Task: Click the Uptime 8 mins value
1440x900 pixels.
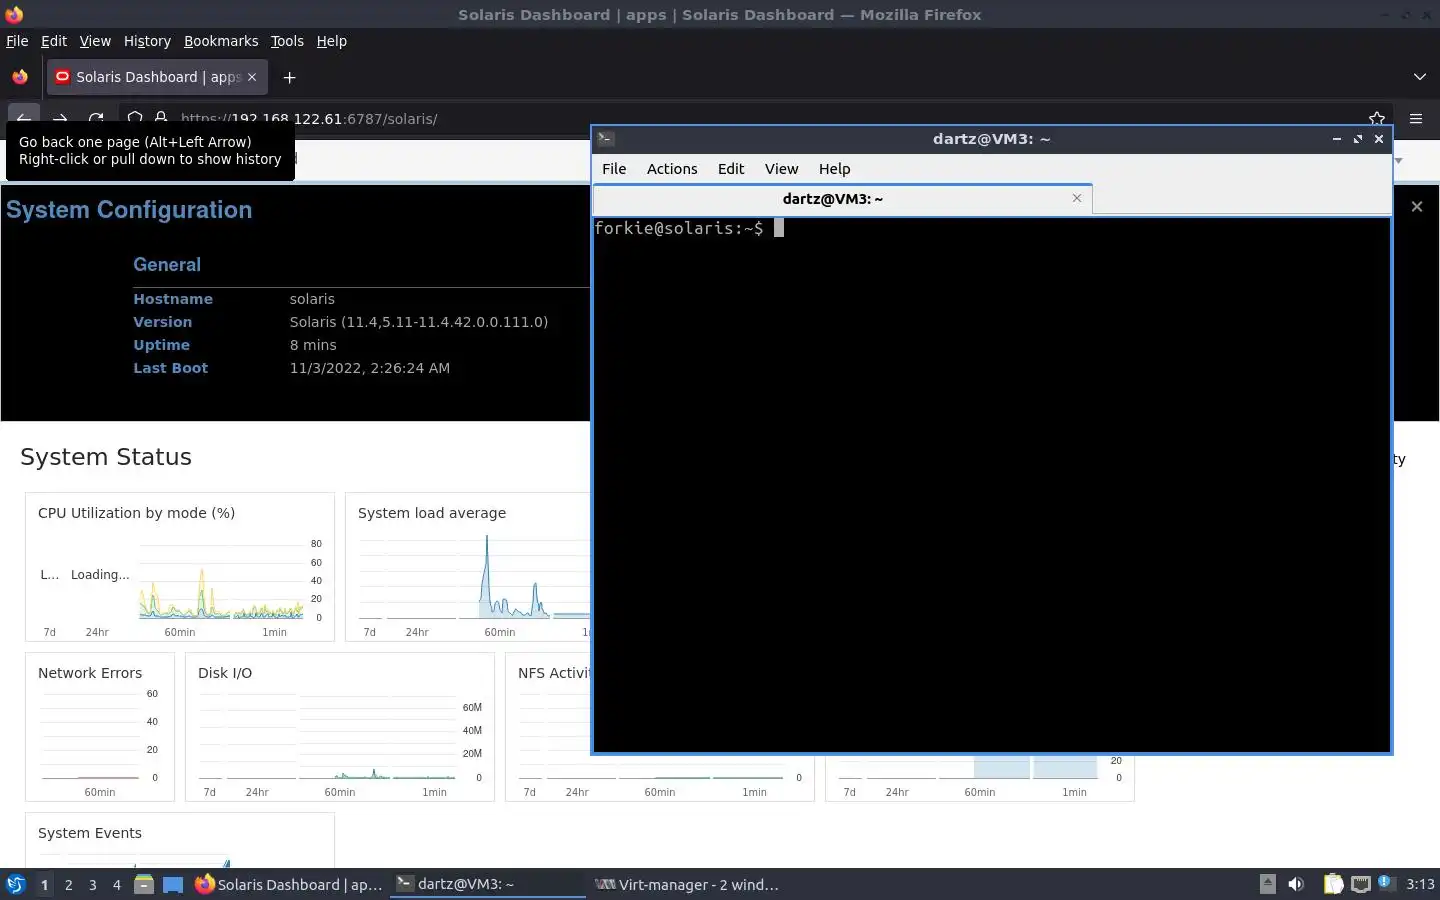Action: [313, 345]
